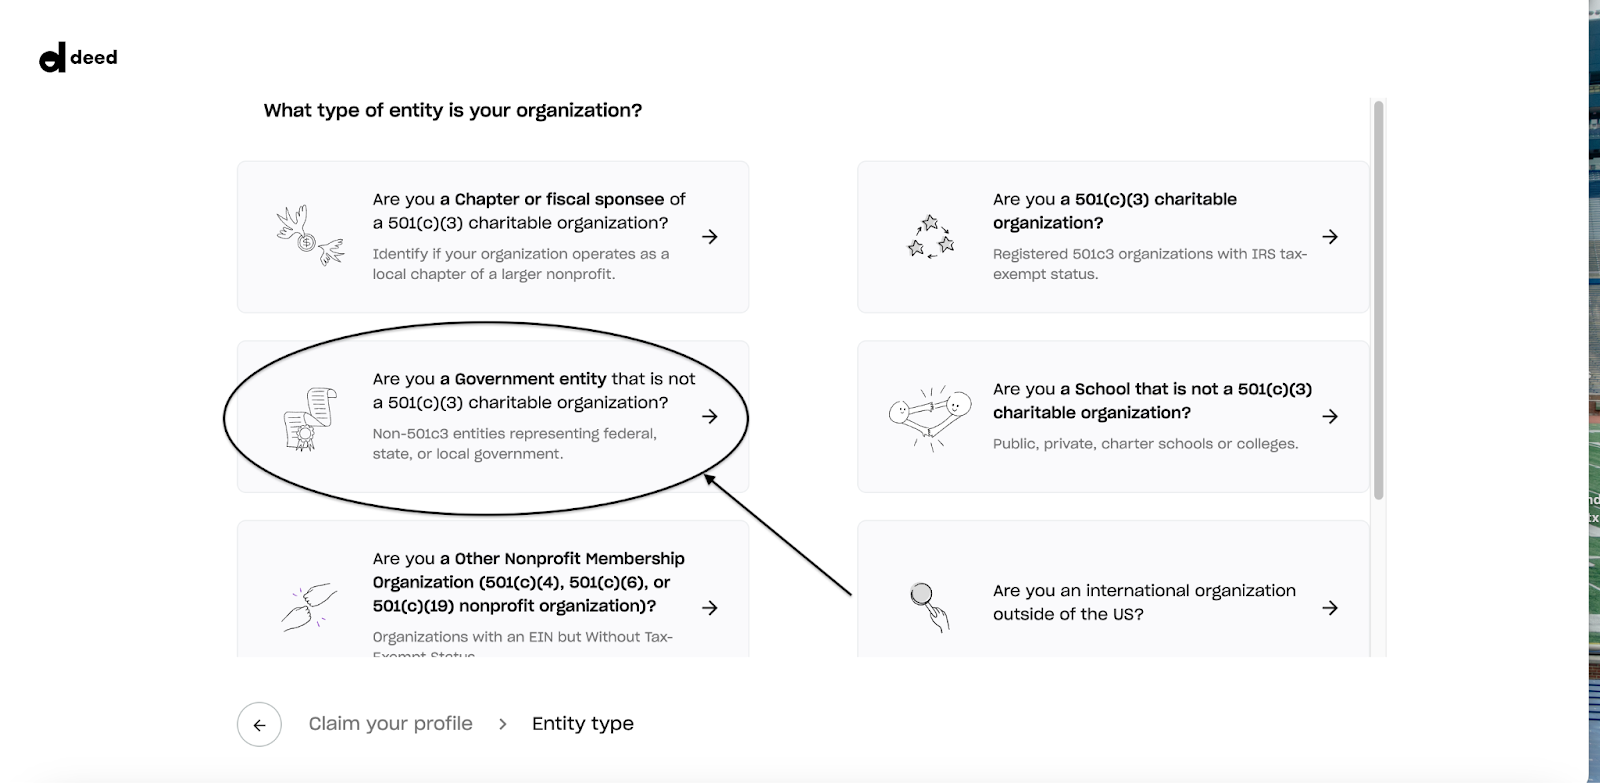Click the arrow on the School entity card

click(1331, 415)
